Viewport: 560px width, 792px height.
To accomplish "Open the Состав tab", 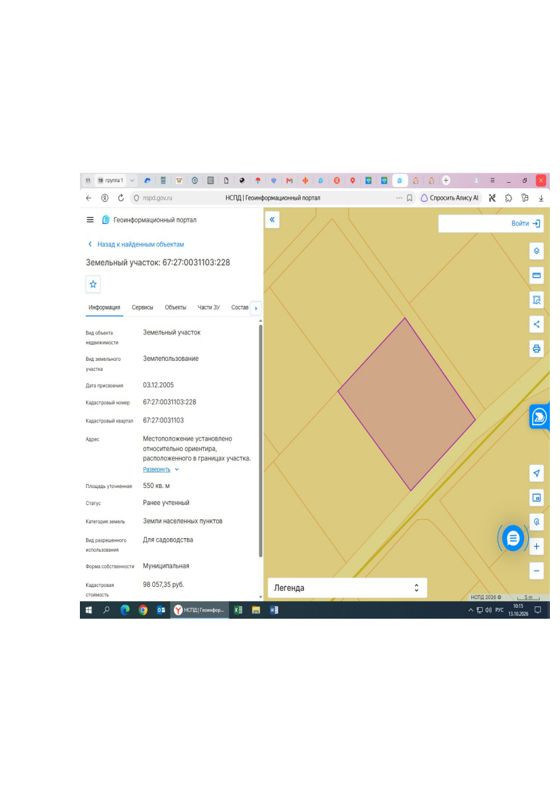I will coord(240,307).
